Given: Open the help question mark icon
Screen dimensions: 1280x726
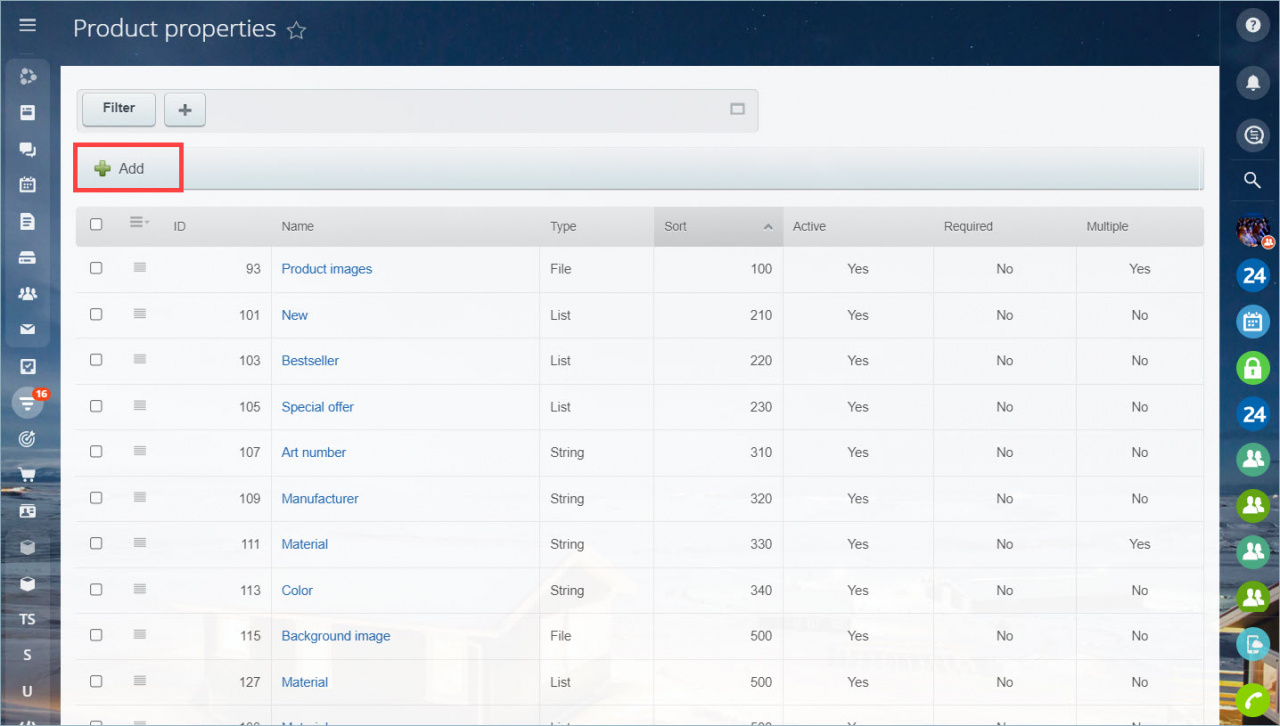Looking at the screenshot, I should pos(1252,27).
